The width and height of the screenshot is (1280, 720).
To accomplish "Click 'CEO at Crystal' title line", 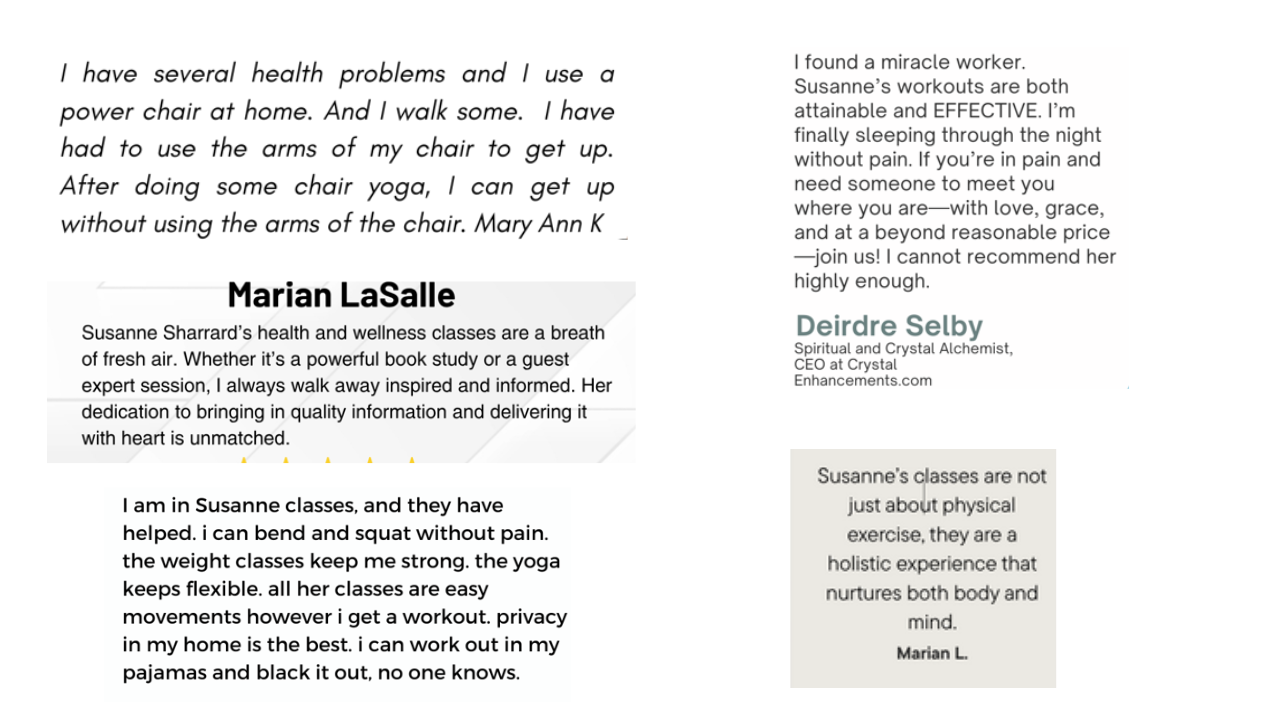I will 845,365.
